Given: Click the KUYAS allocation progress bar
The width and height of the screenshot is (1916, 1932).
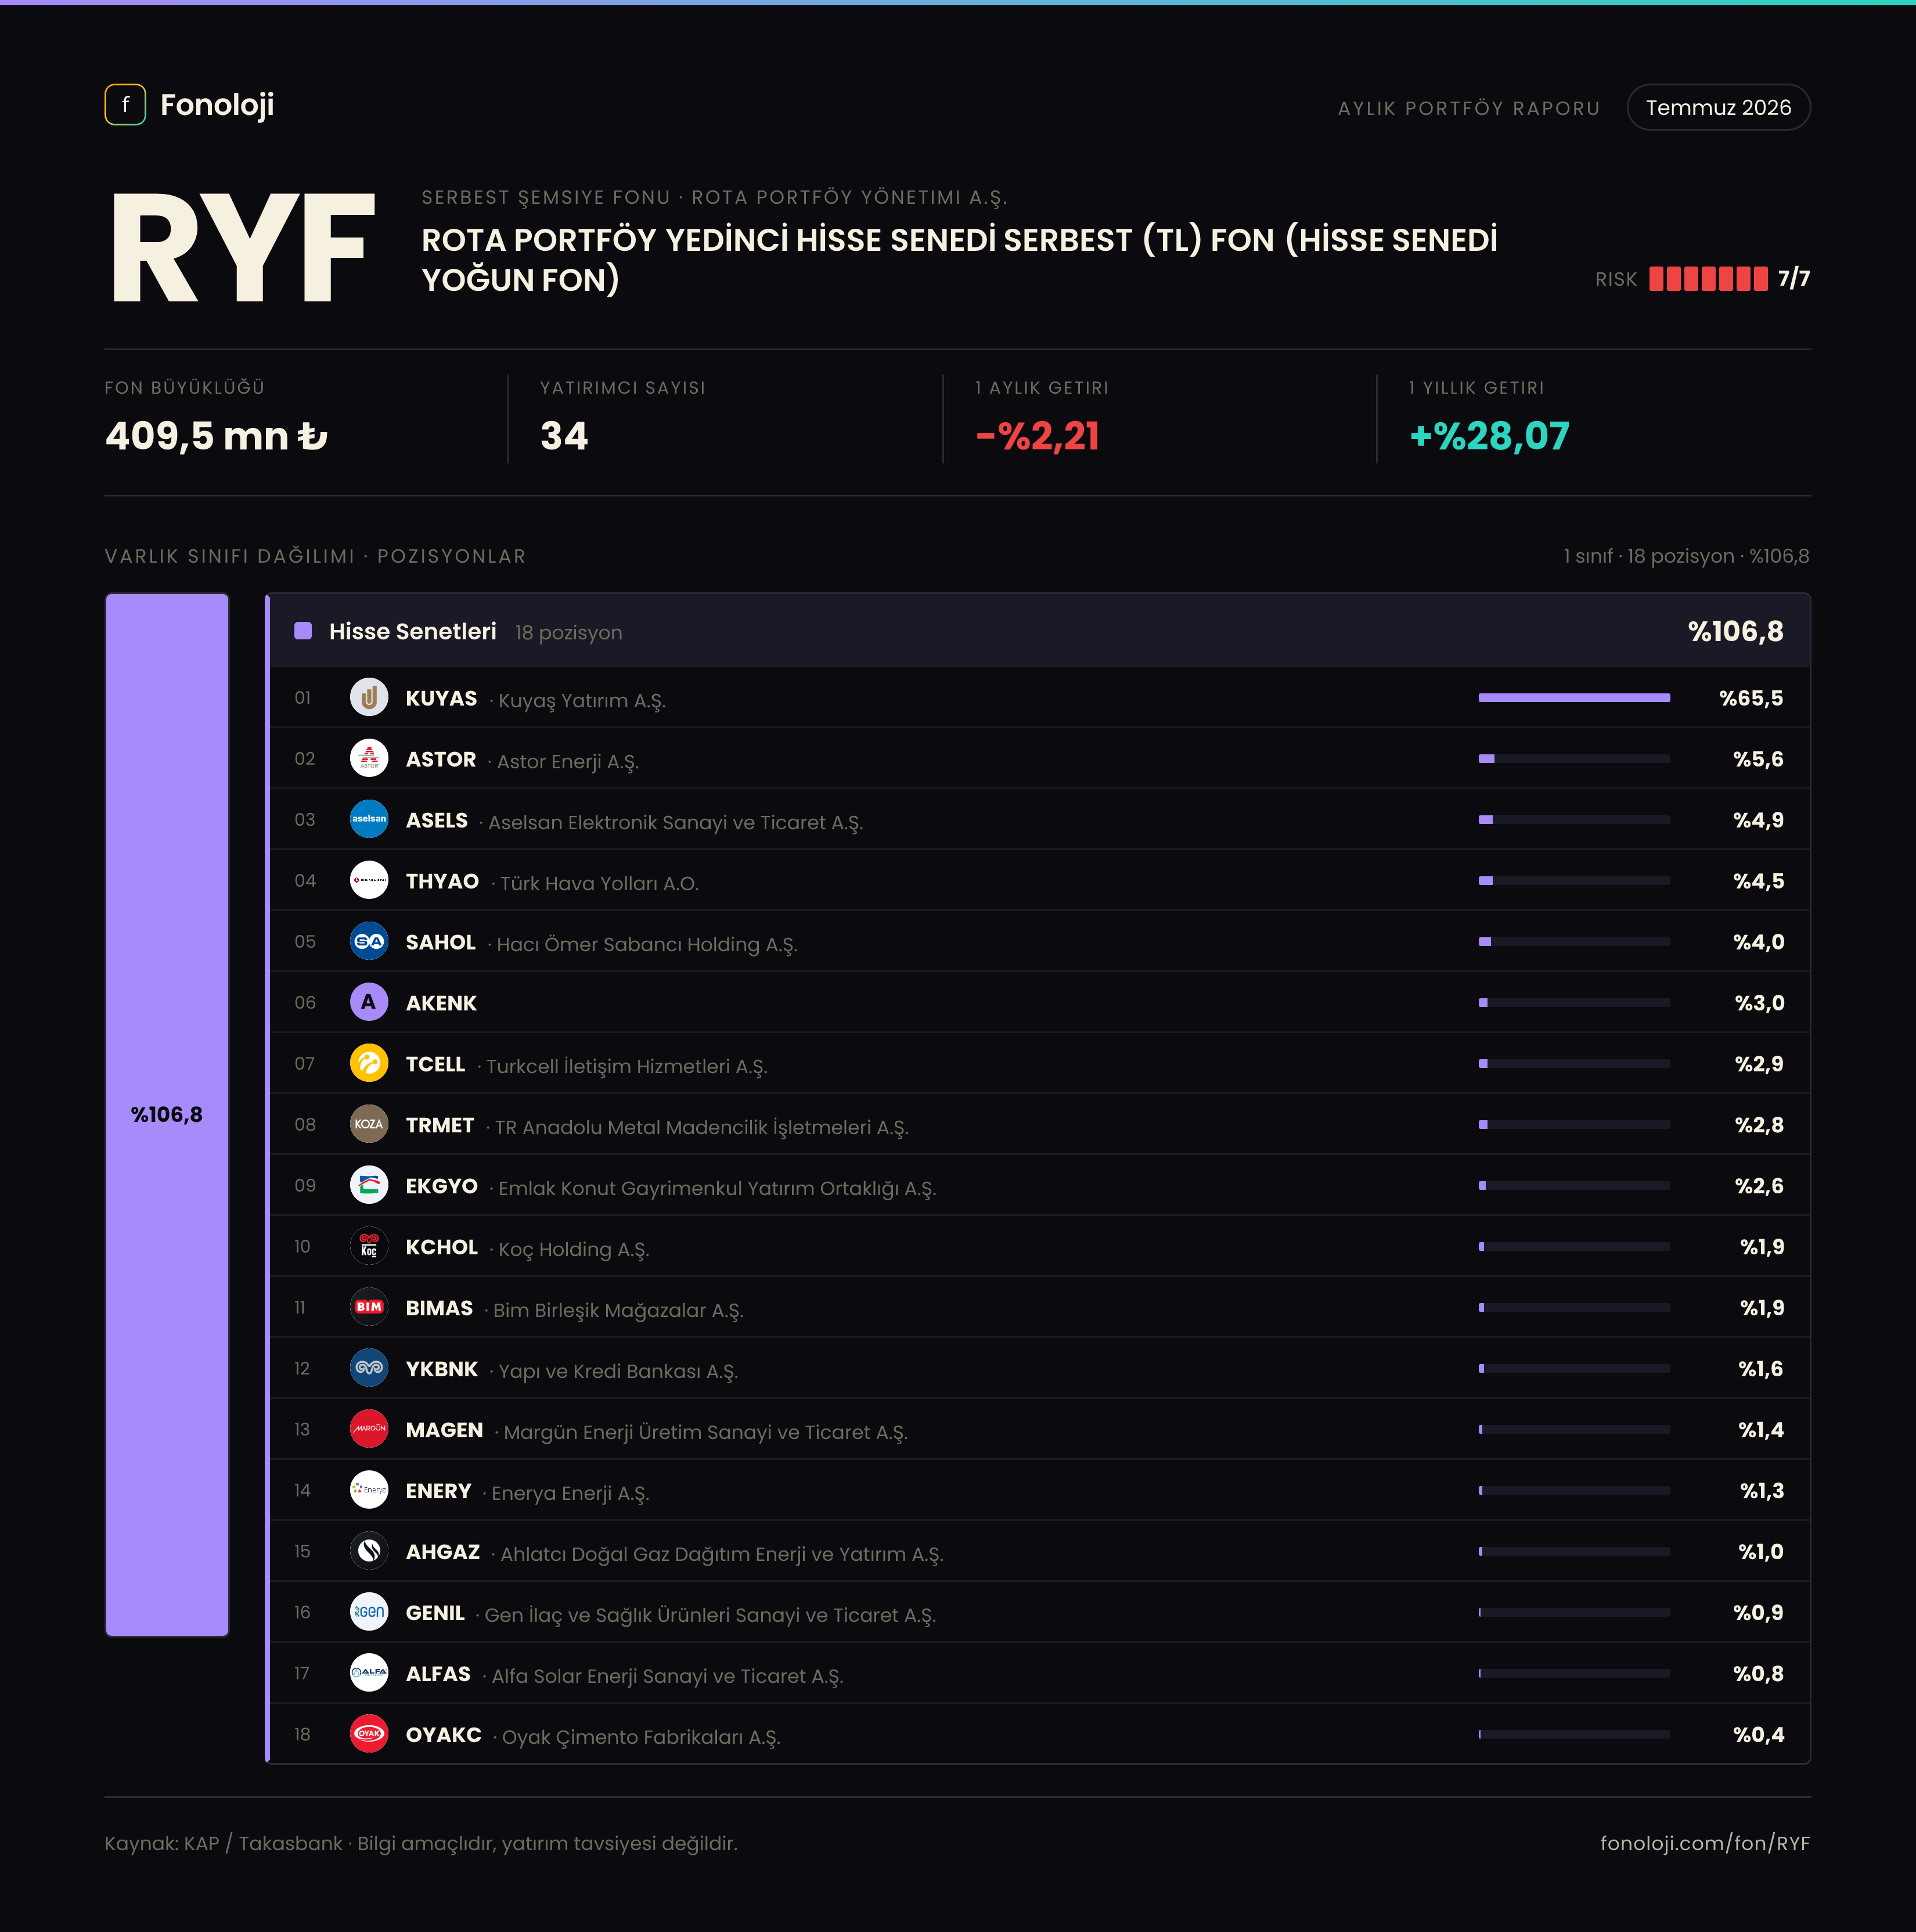Looking at the screenshot, I should [x=1574, y=698].
